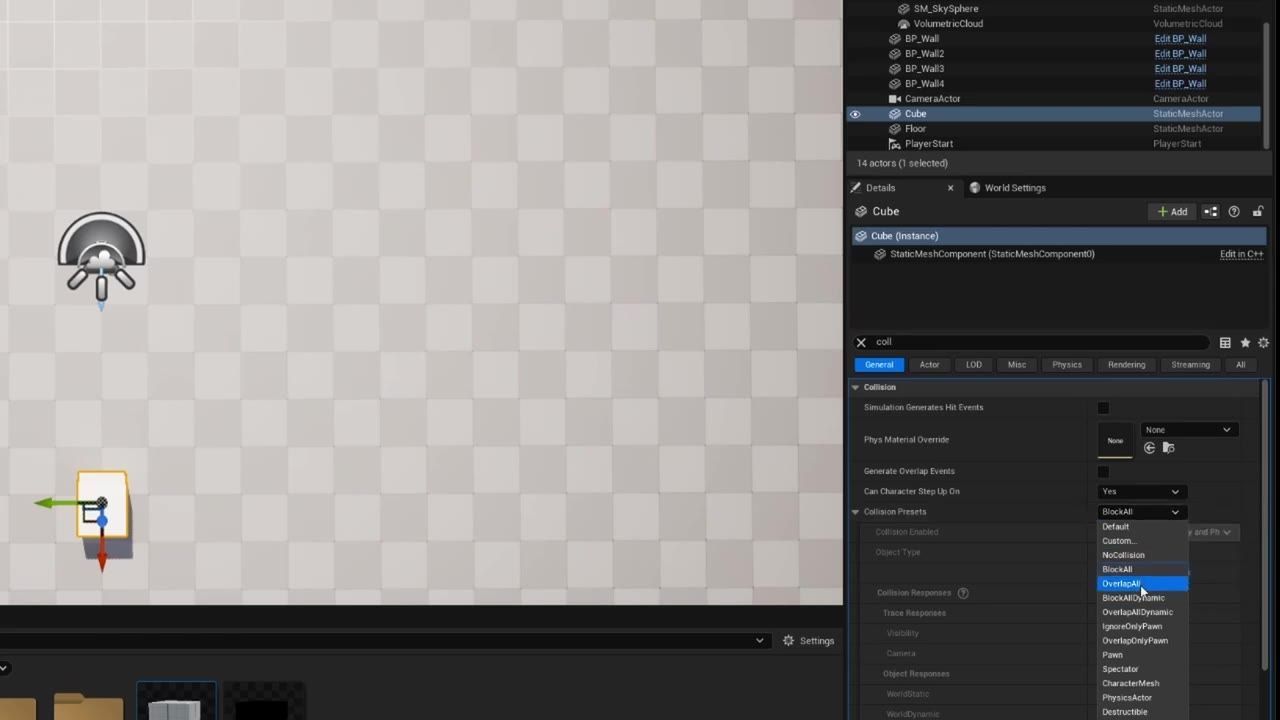Viewport: 1280px width, 720px height.
Task: Clear the 'coll' search filter
Action: [861, 342]
